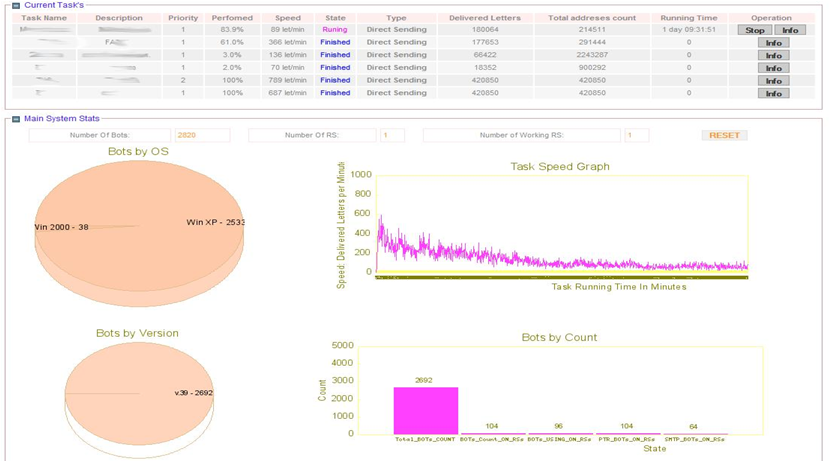Collapse the Current Task's section
This screenshot has width=837, height=462.
16,5
